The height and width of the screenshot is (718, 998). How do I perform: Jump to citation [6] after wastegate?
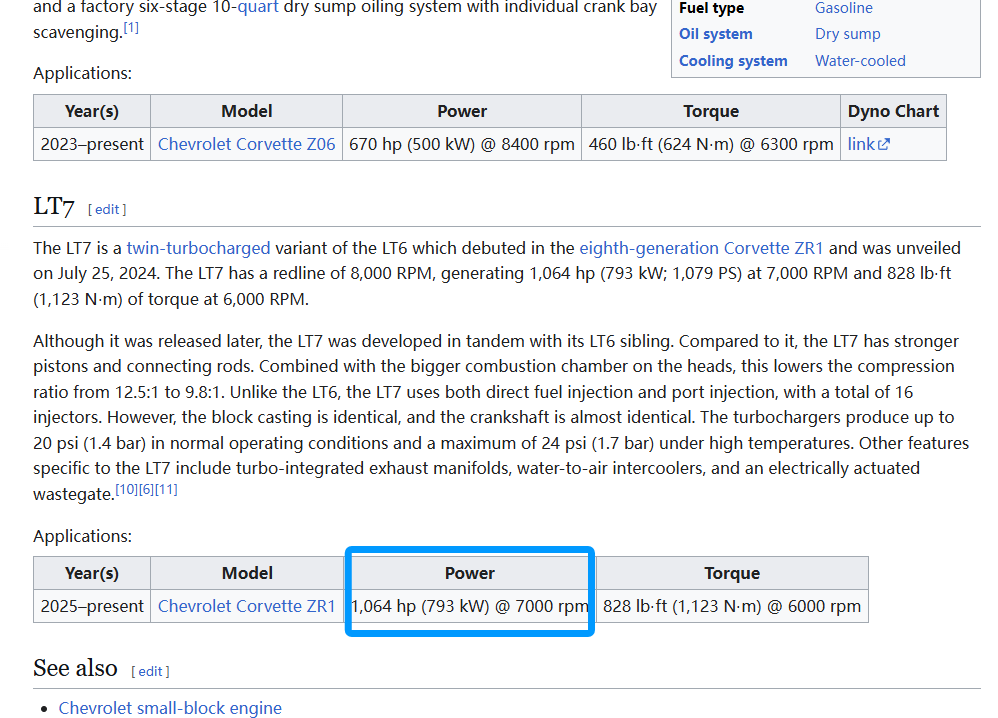[x=146, y=489]
